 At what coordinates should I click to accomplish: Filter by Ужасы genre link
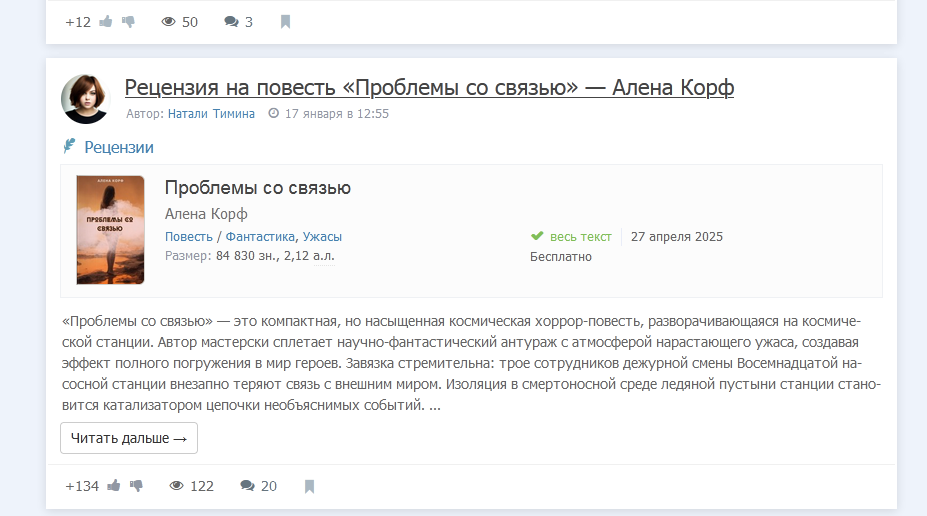tap(322, 237)
